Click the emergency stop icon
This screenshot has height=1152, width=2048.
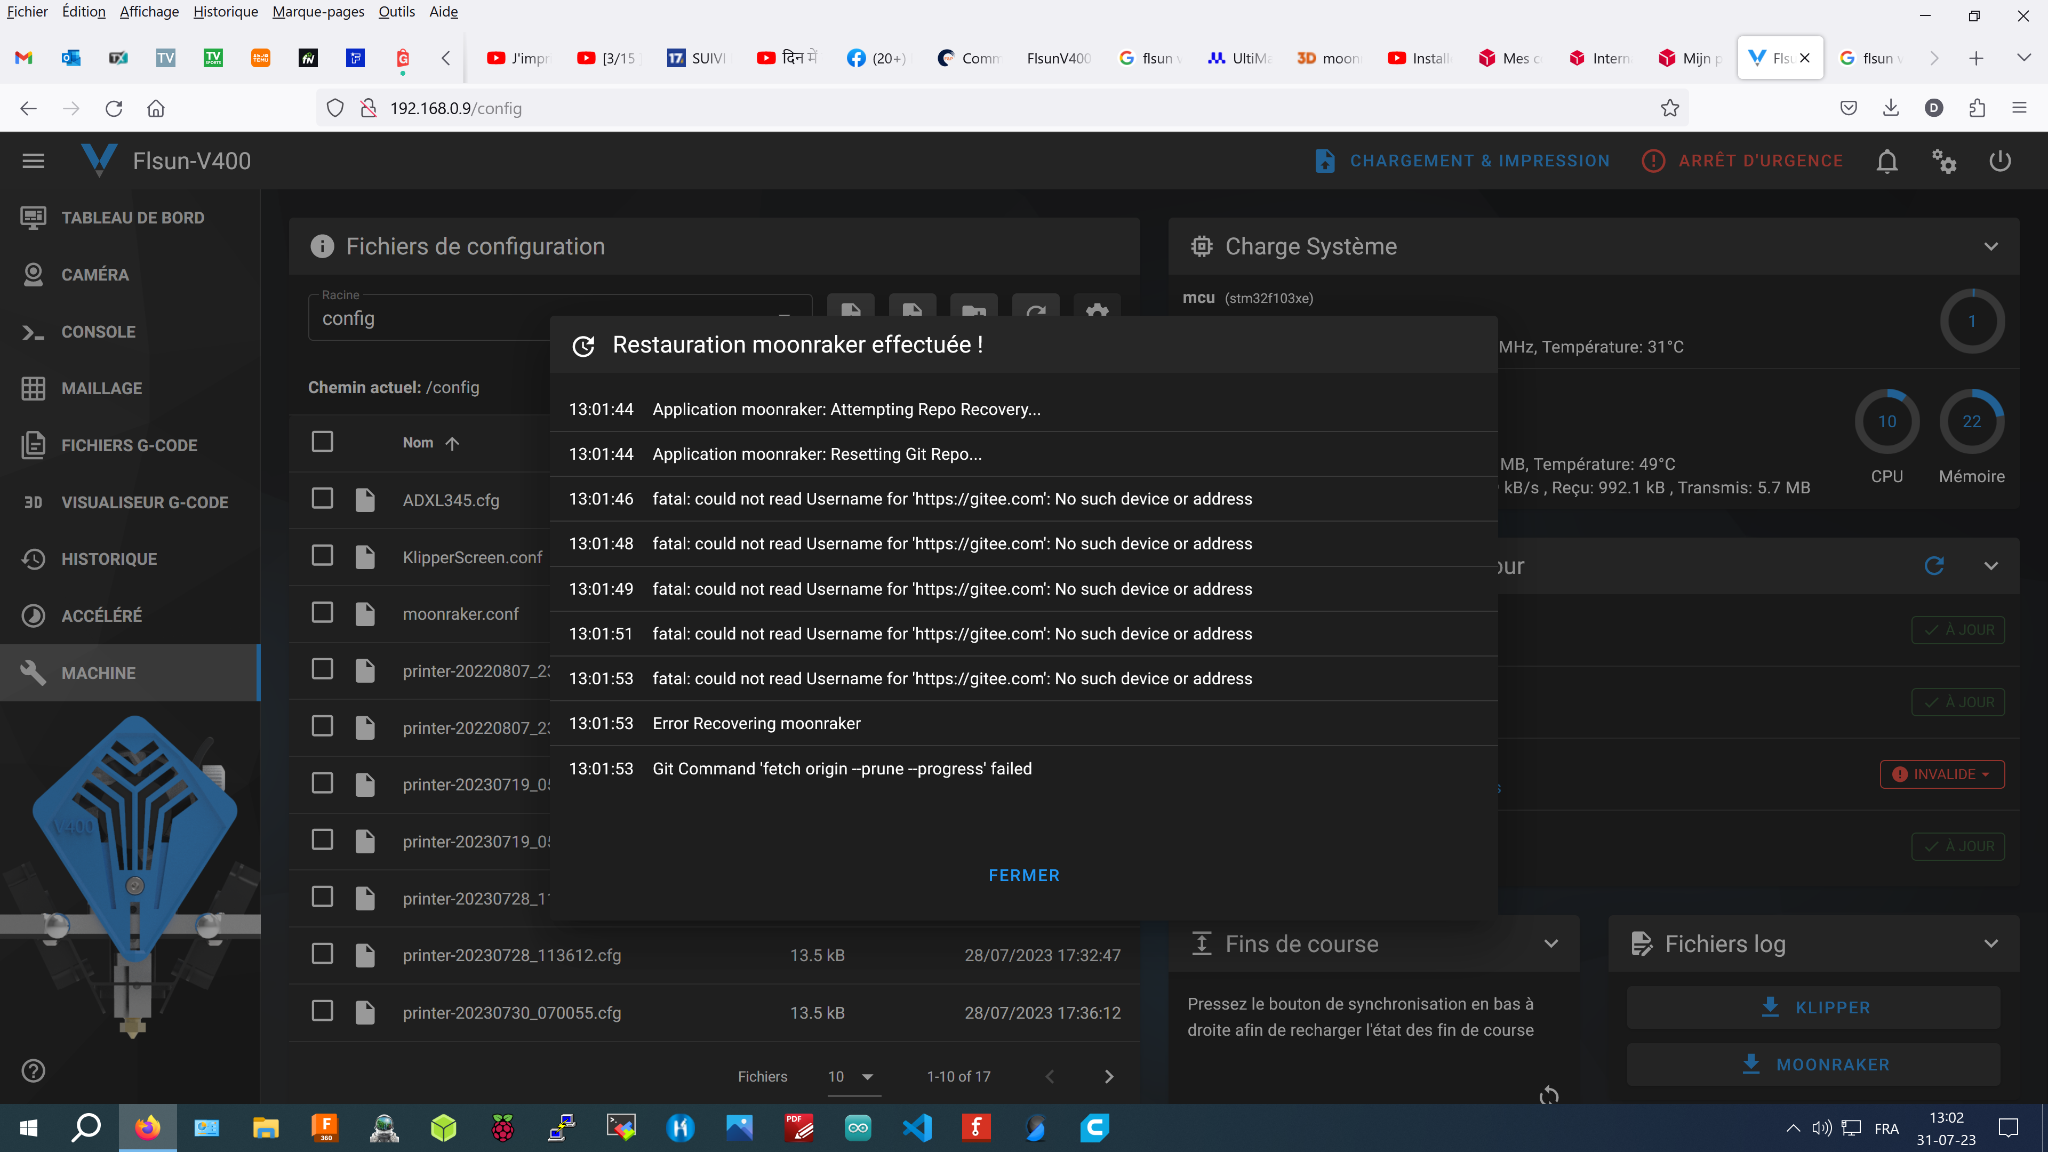[x=1653, y=161]
